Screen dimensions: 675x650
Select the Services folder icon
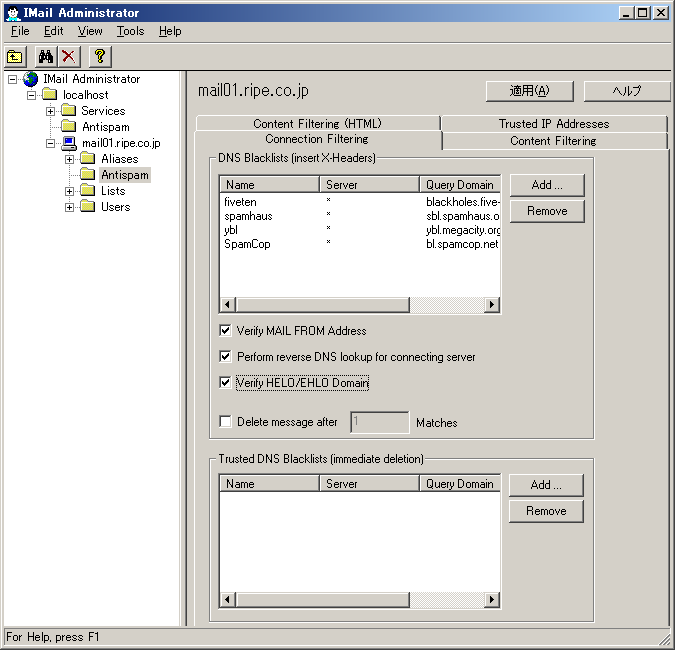coord(68,111)
